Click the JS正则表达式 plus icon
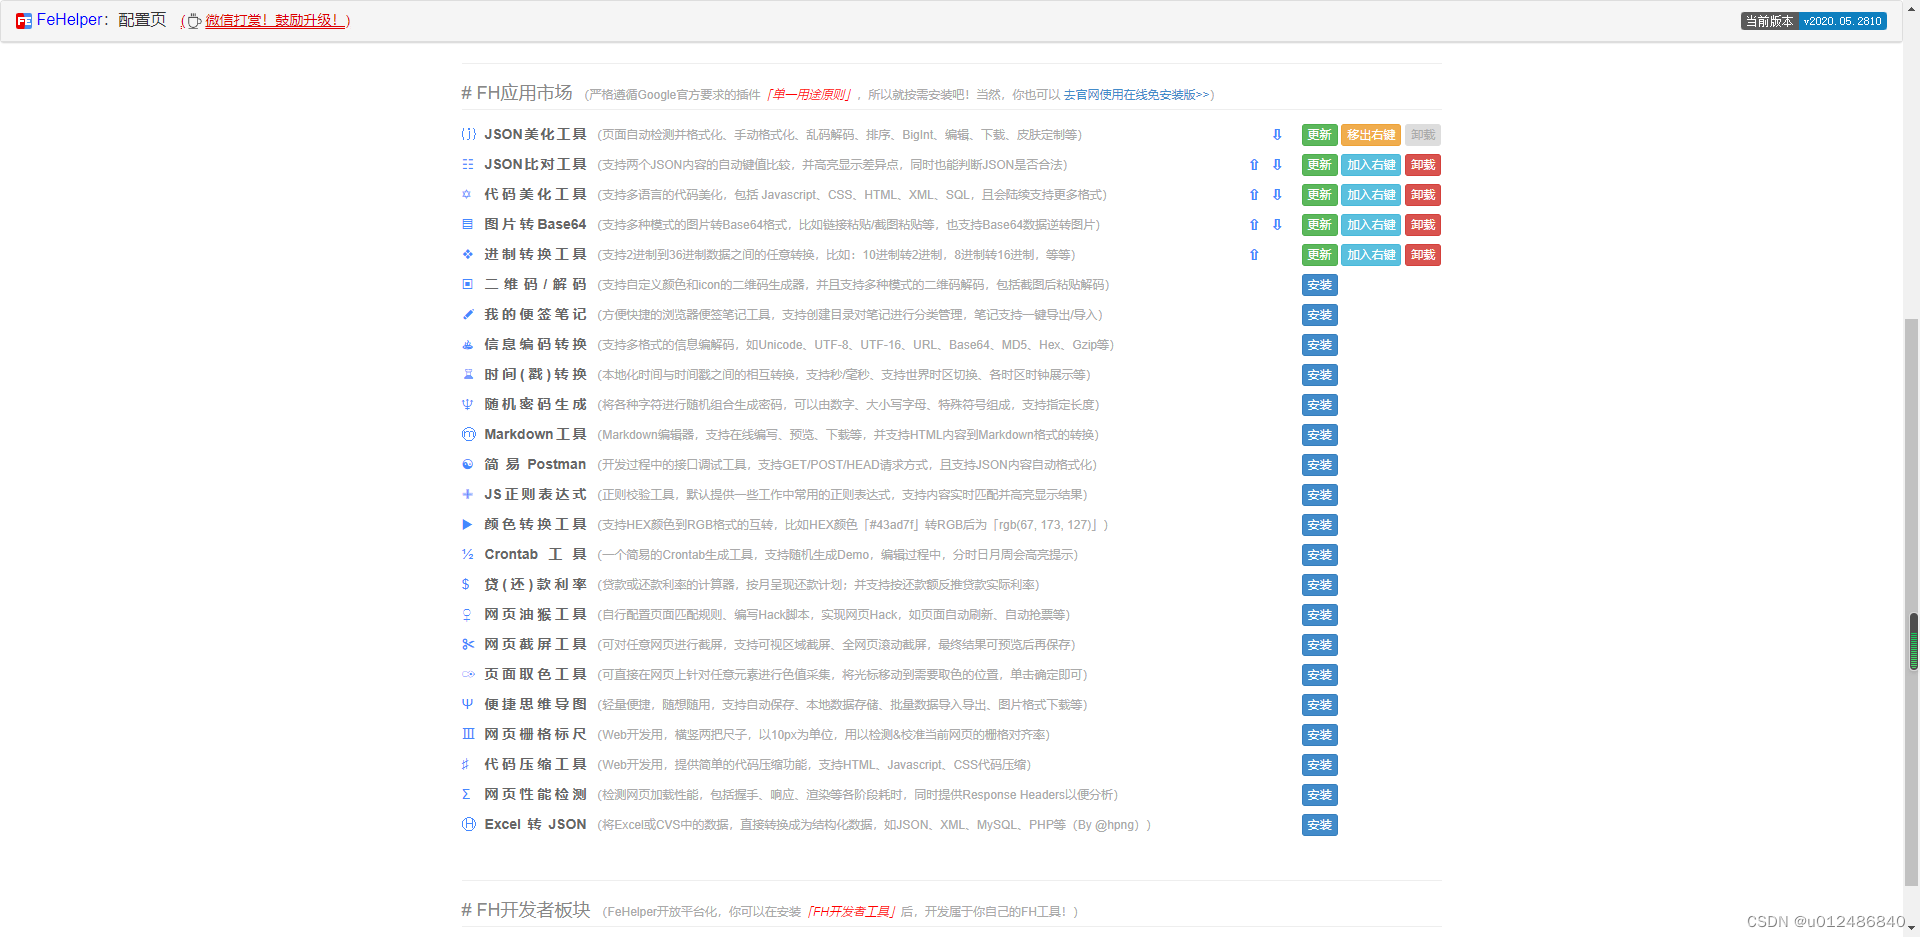The width and height of the screenshot is (1920, 937). click(x=467, y=494)
